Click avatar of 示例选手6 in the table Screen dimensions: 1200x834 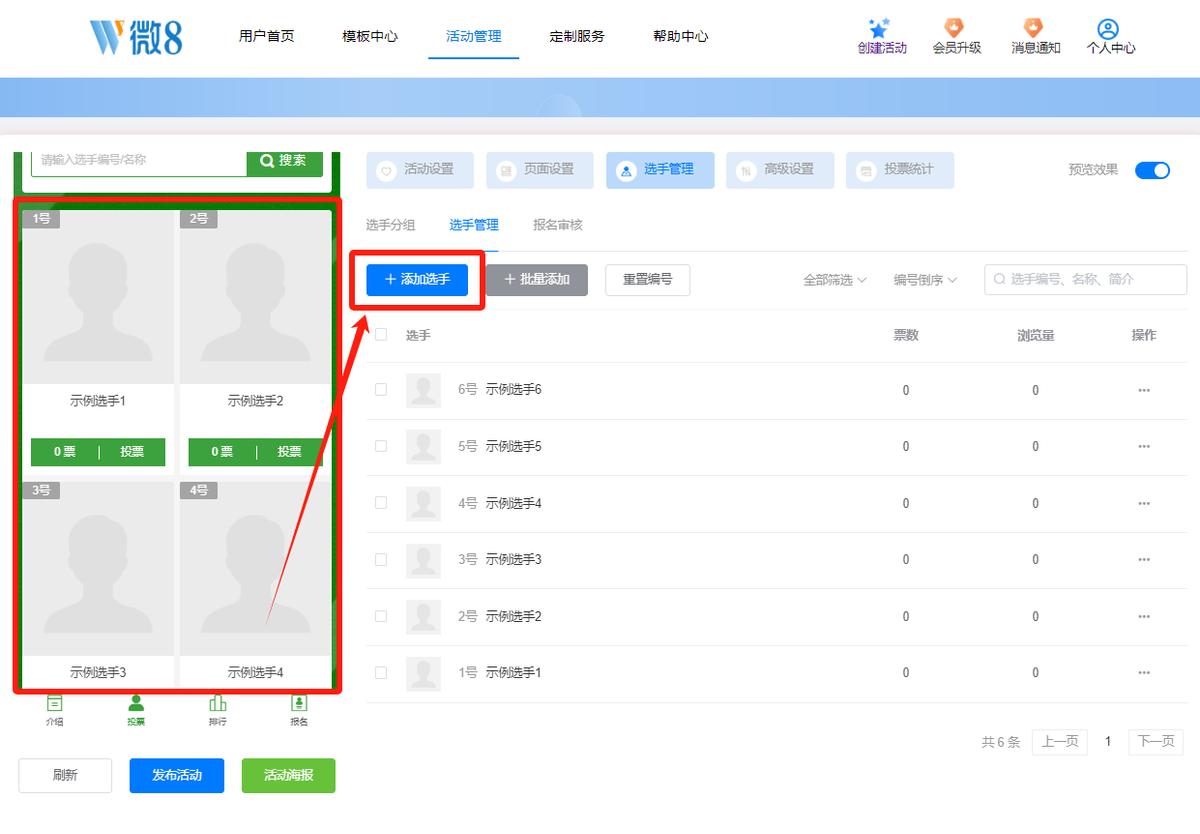(423, 390)
